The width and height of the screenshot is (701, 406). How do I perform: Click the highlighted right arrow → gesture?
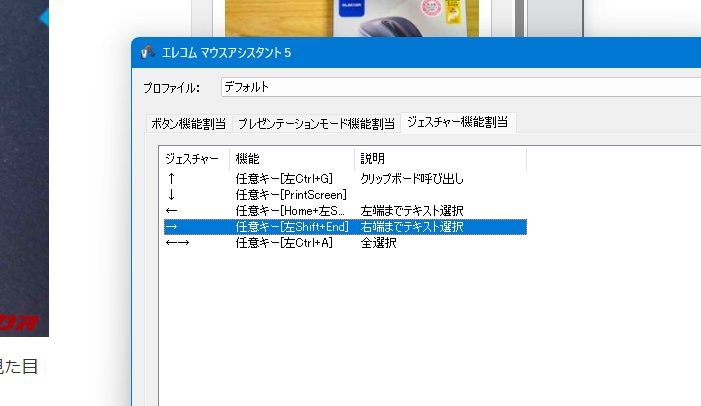click(x=171, y=227)
